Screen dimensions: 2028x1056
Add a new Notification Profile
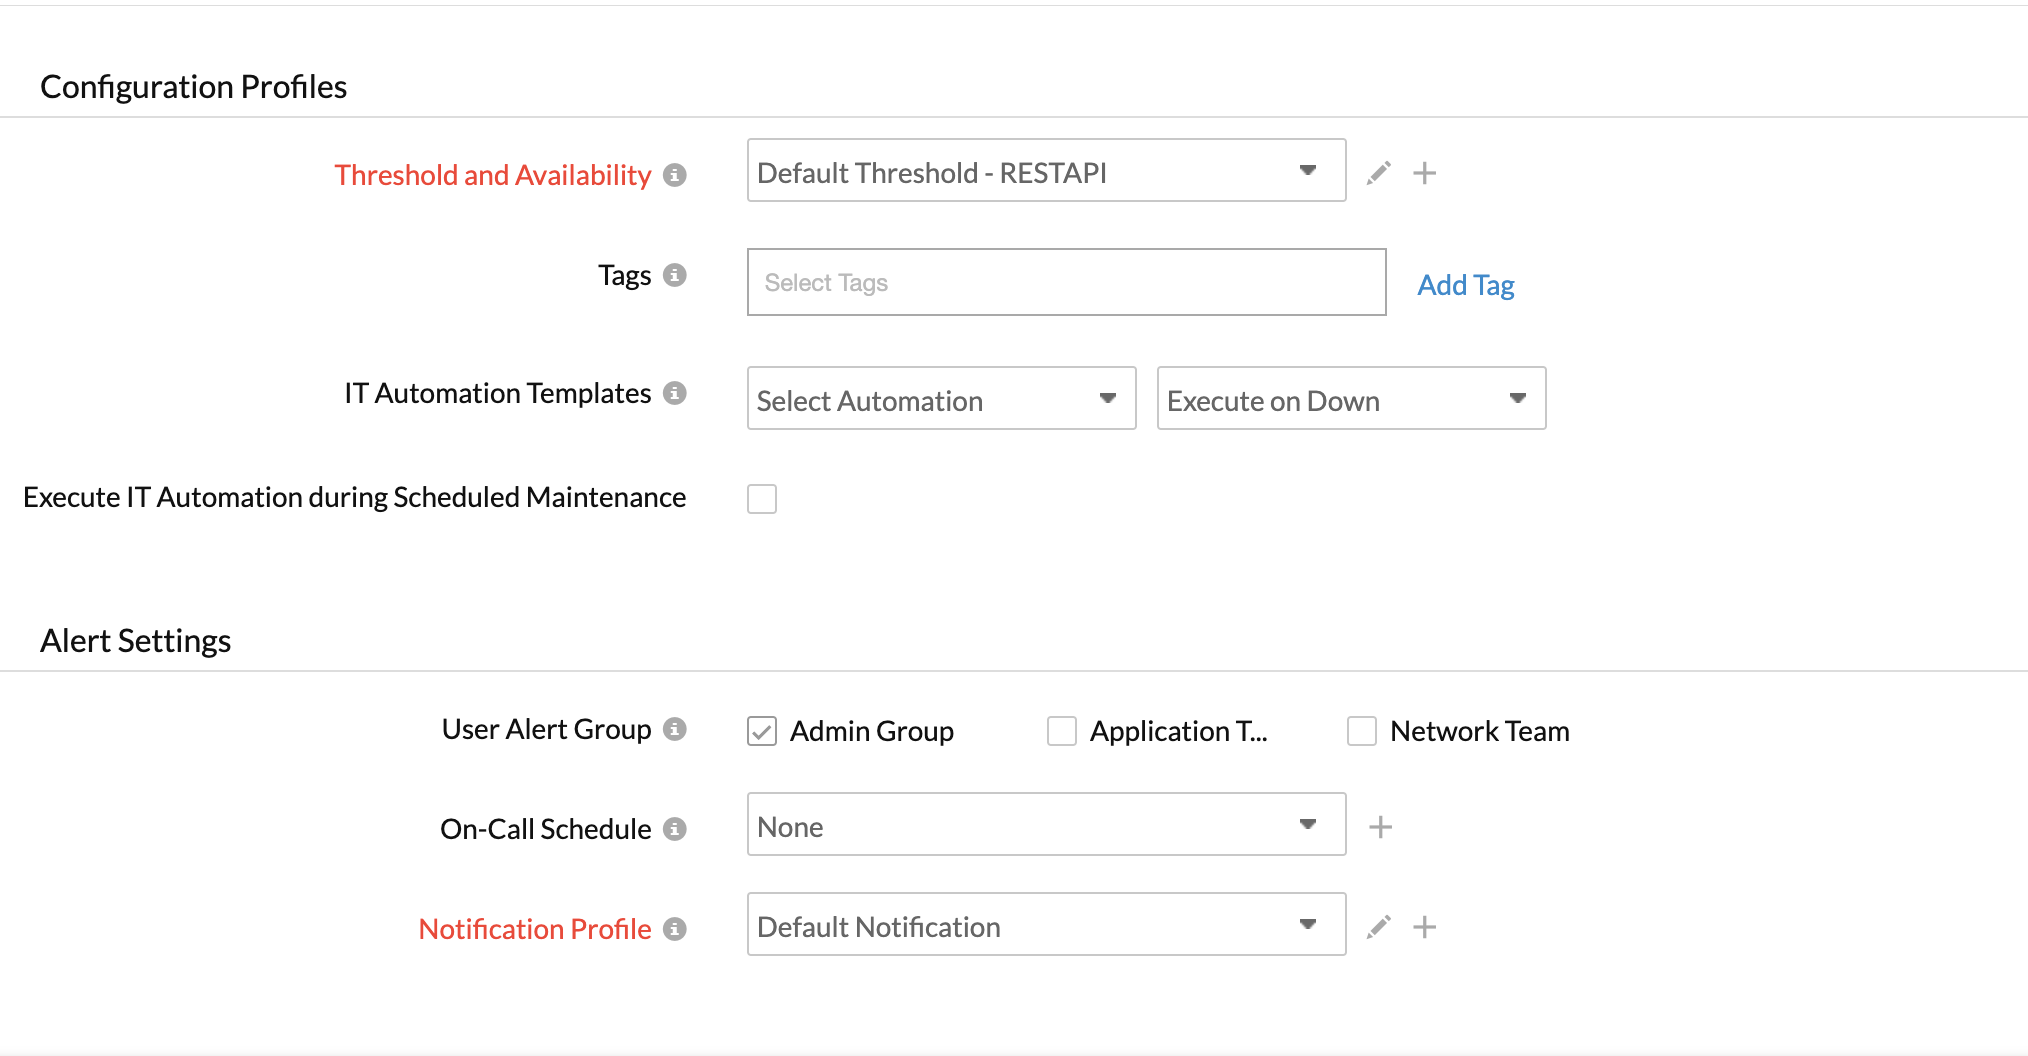tap(1424, 927)
